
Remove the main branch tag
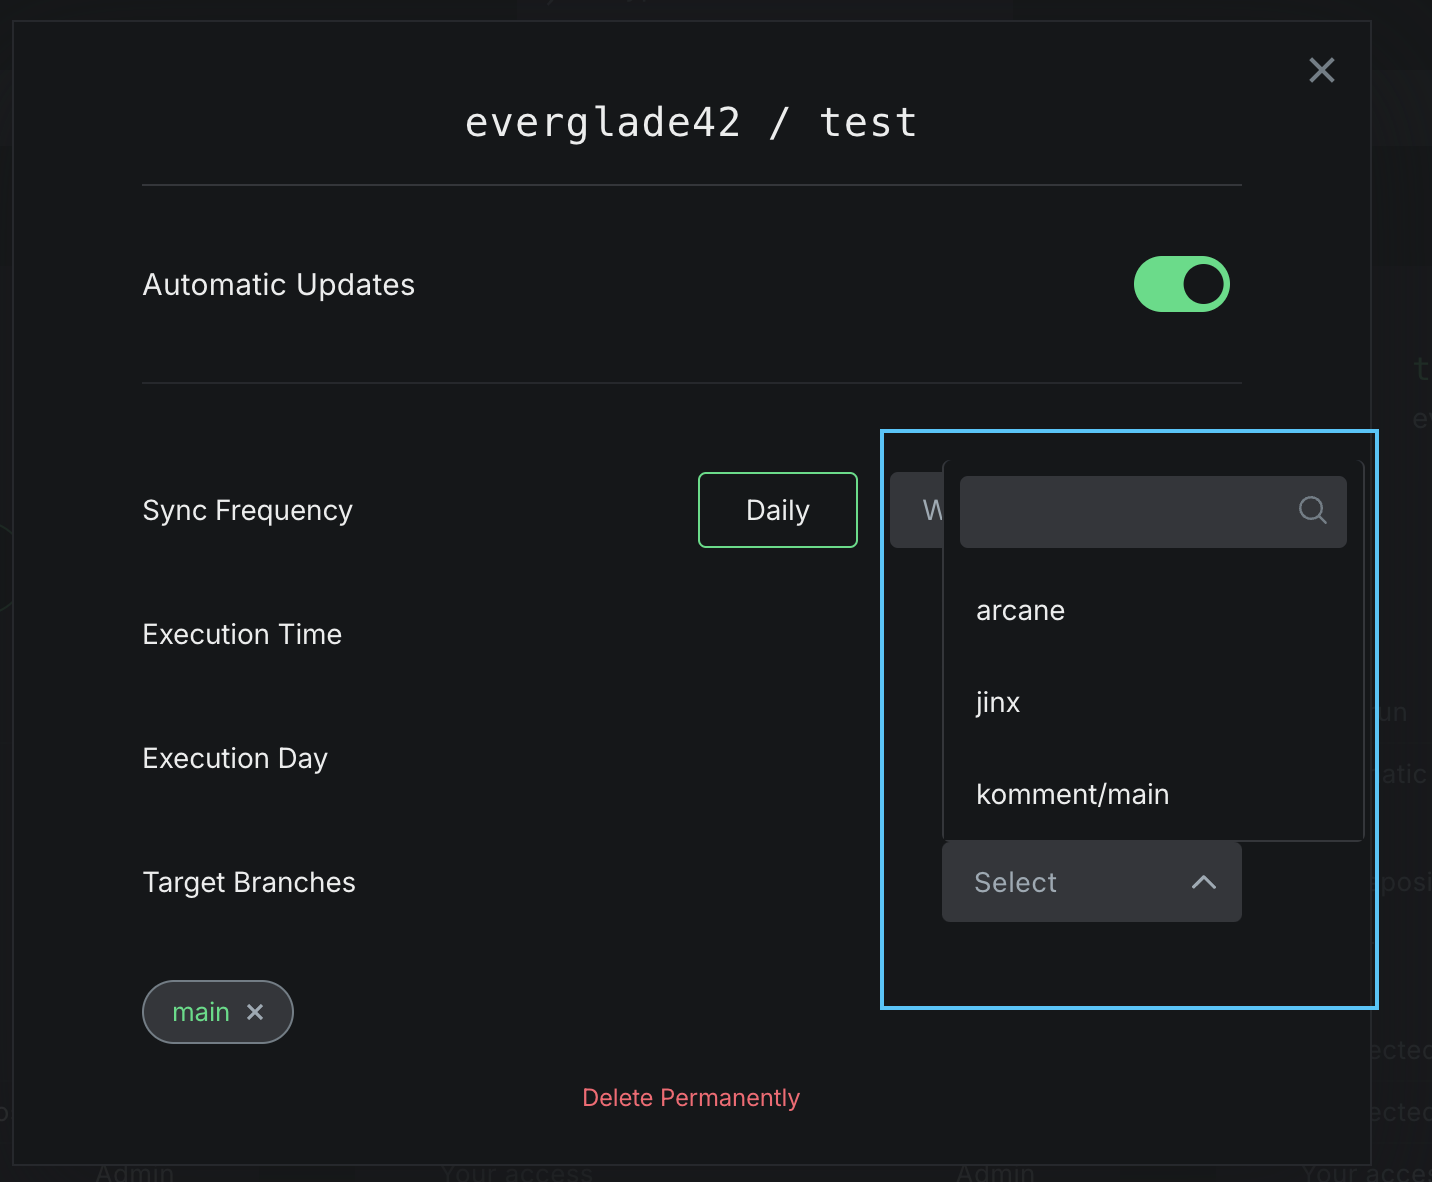click(x=255, y=1012)
